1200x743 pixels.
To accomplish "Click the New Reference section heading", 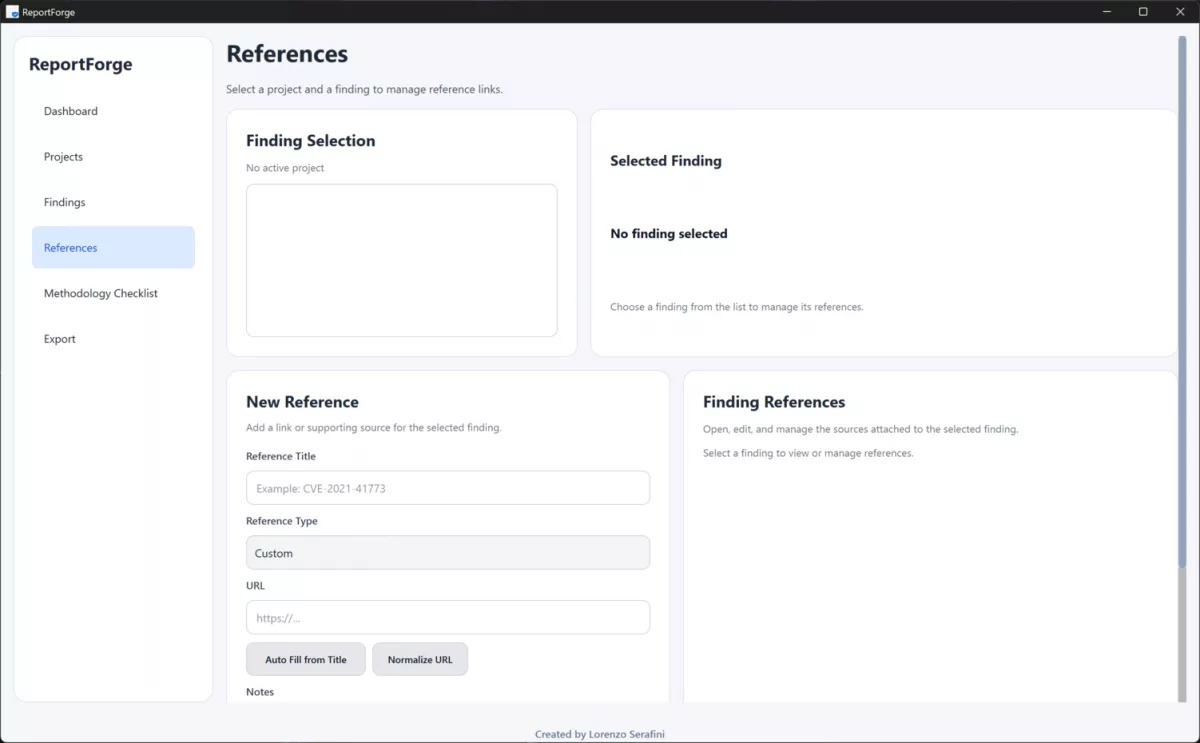I will coord(302,401).
